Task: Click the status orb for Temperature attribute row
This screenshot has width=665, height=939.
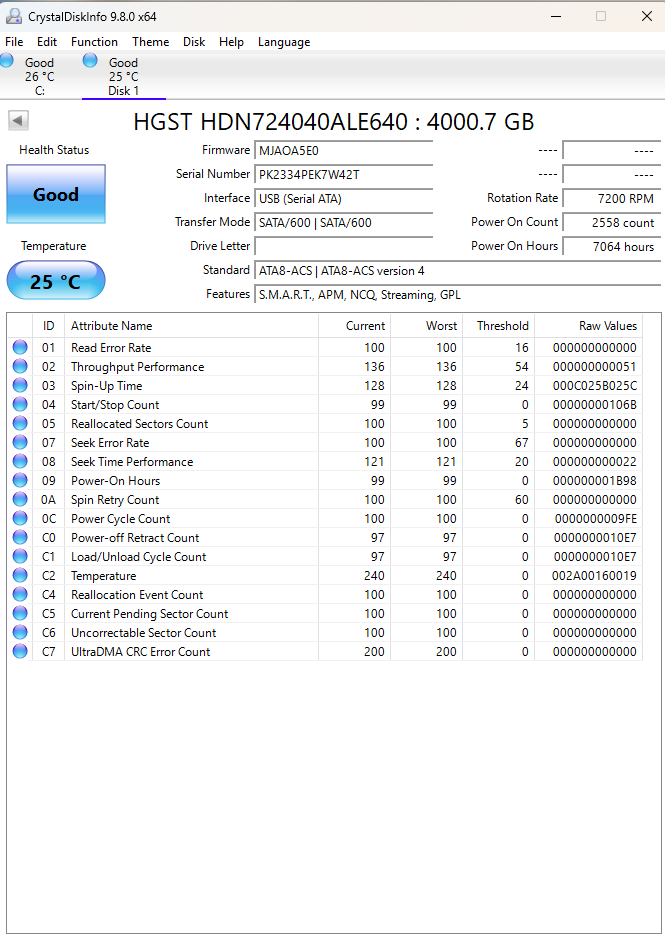Action: pos(20,575)
